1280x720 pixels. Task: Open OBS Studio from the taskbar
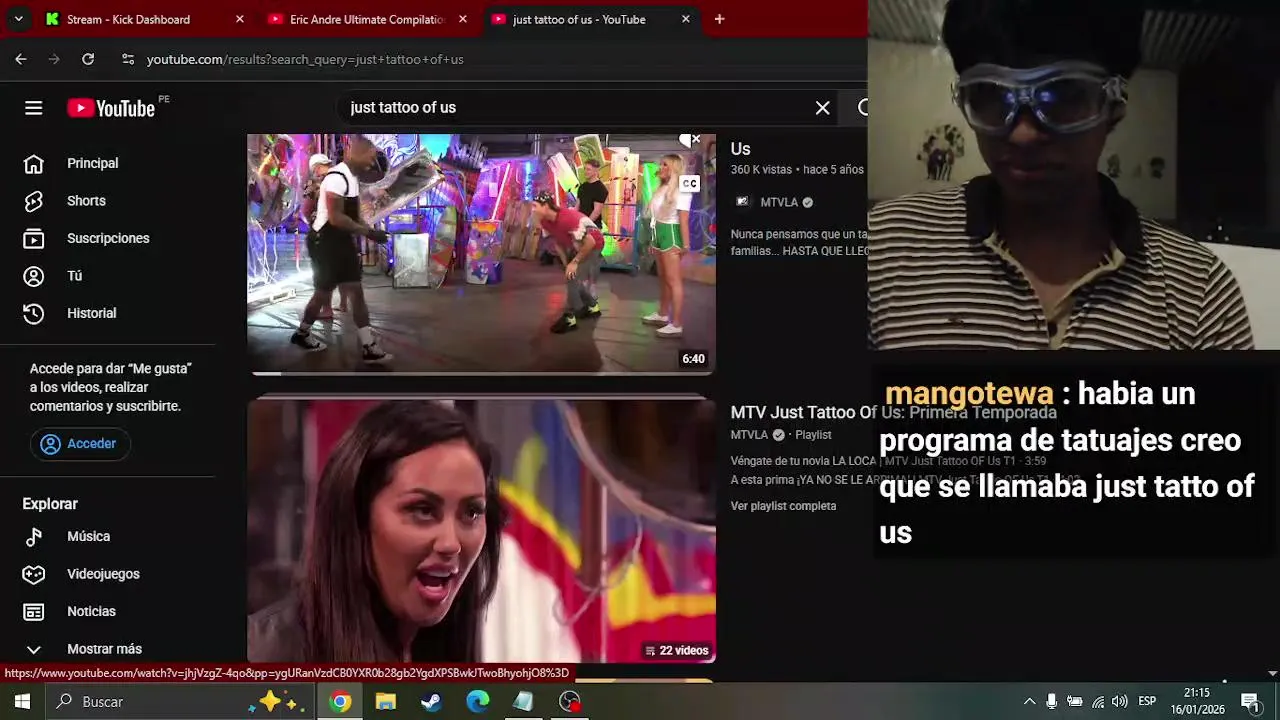569,702
